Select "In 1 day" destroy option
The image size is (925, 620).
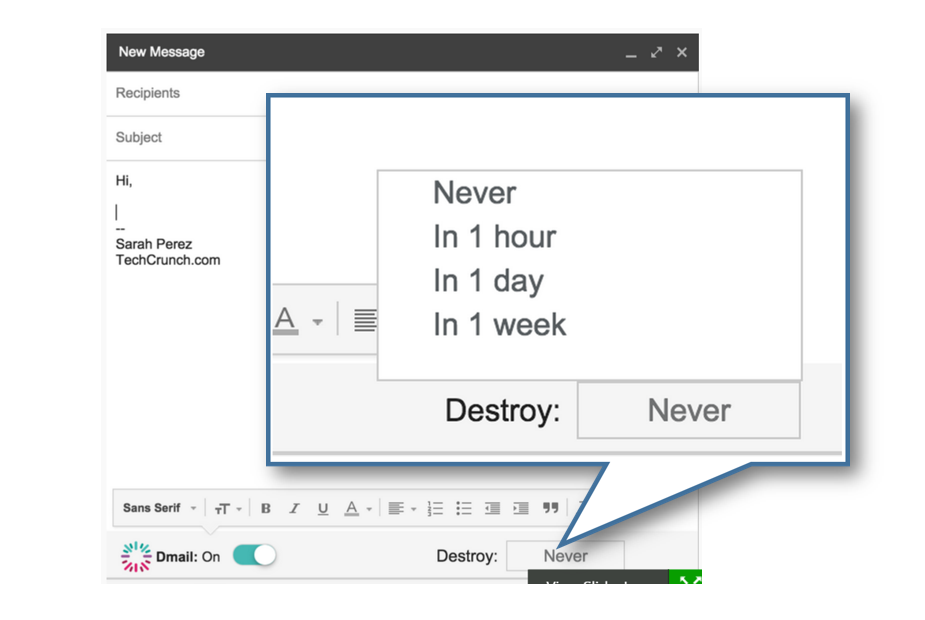click(487, 281)
